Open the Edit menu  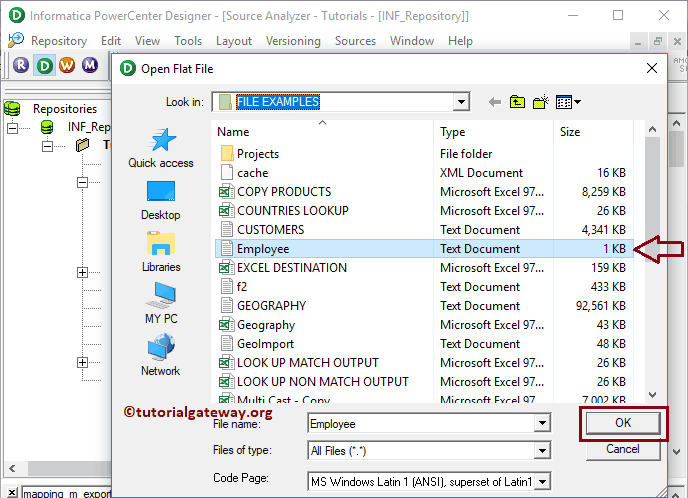[111, 41]
